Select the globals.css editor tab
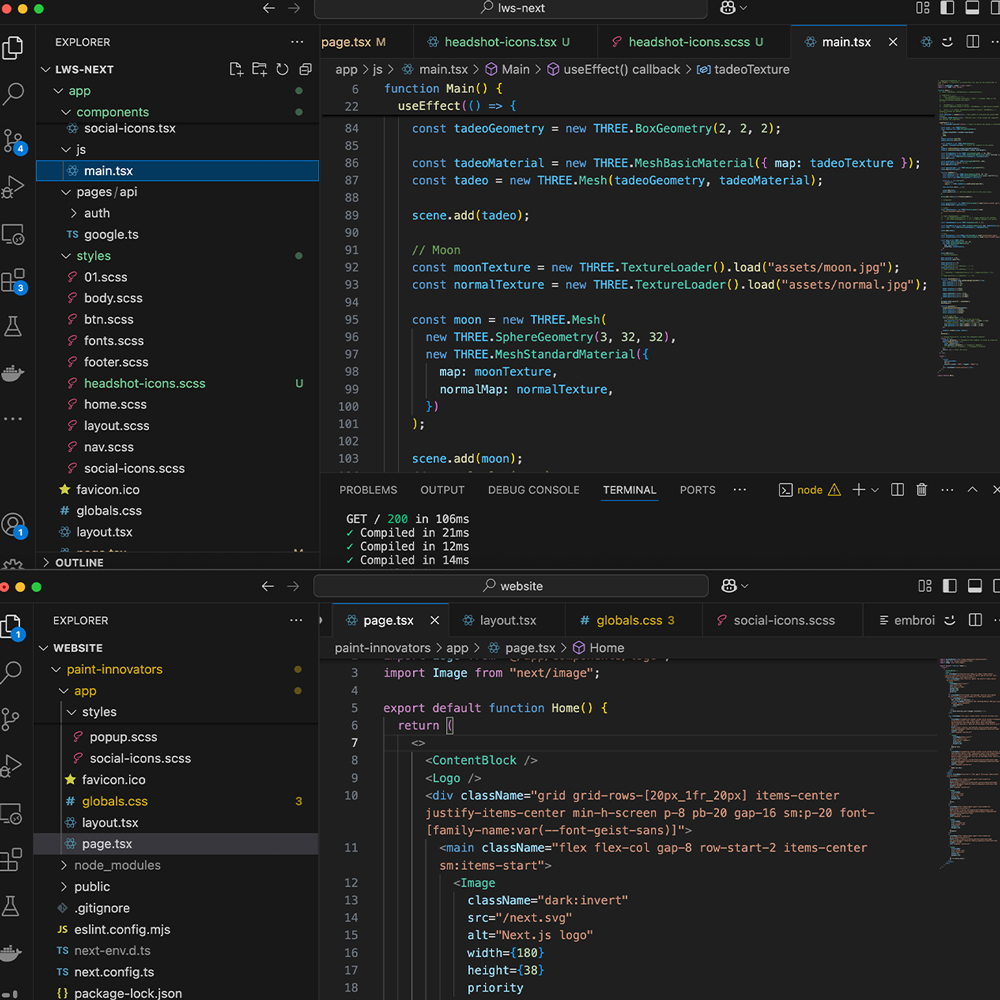This screenshot has width=1000, height=1000. pyautogui.click(x=628, y=620)
